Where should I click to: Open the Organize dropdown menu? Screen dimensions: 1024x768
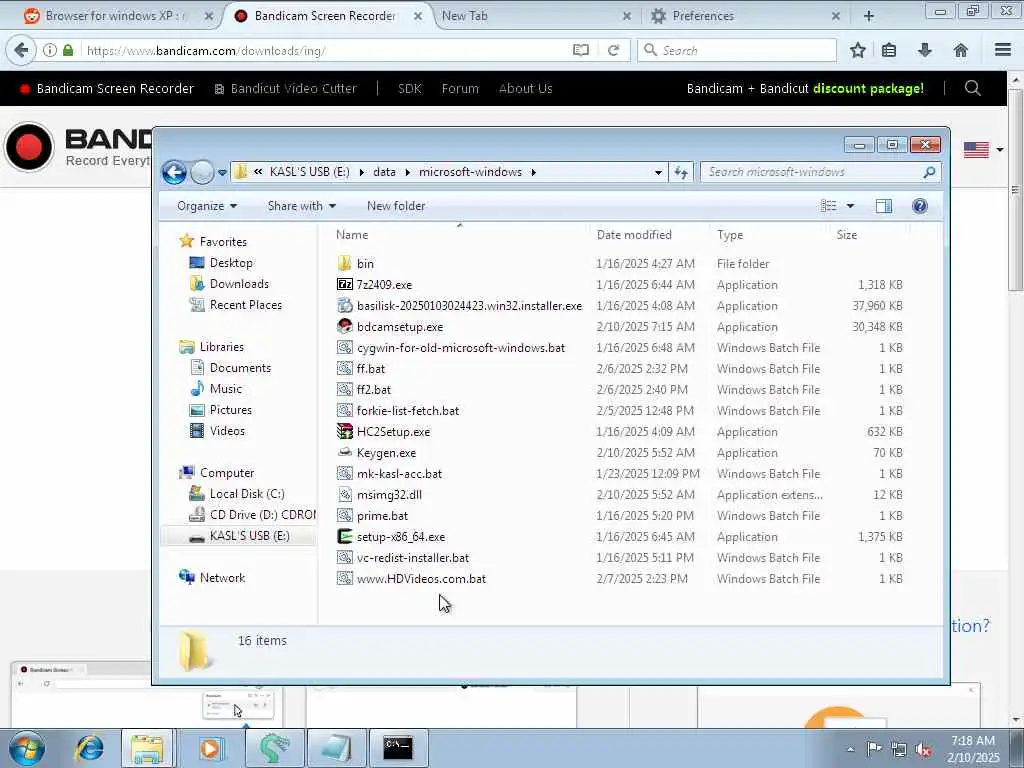207,206
